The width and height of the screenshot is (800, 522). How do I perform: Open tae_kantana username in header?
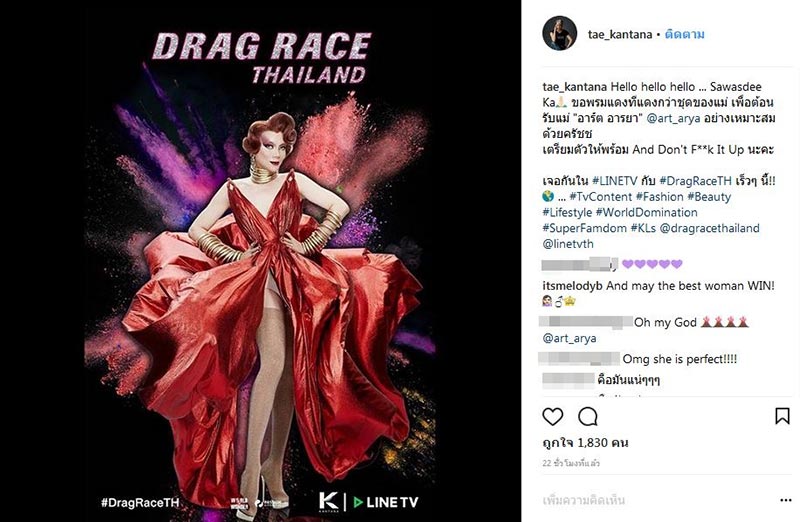coord(620,34)
